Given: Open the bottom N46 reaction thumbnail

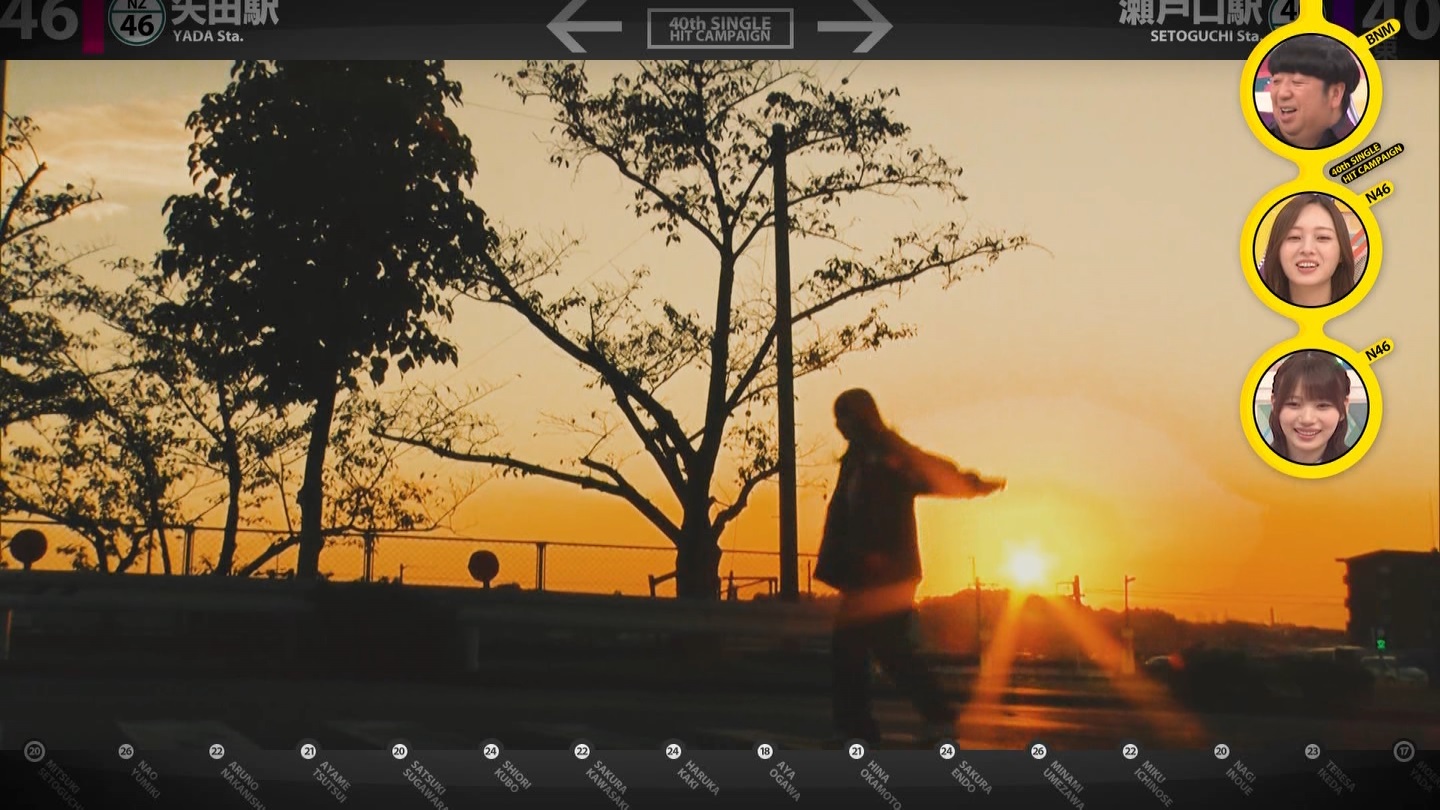Looking at the screenshot, I should coord(1310,408).
